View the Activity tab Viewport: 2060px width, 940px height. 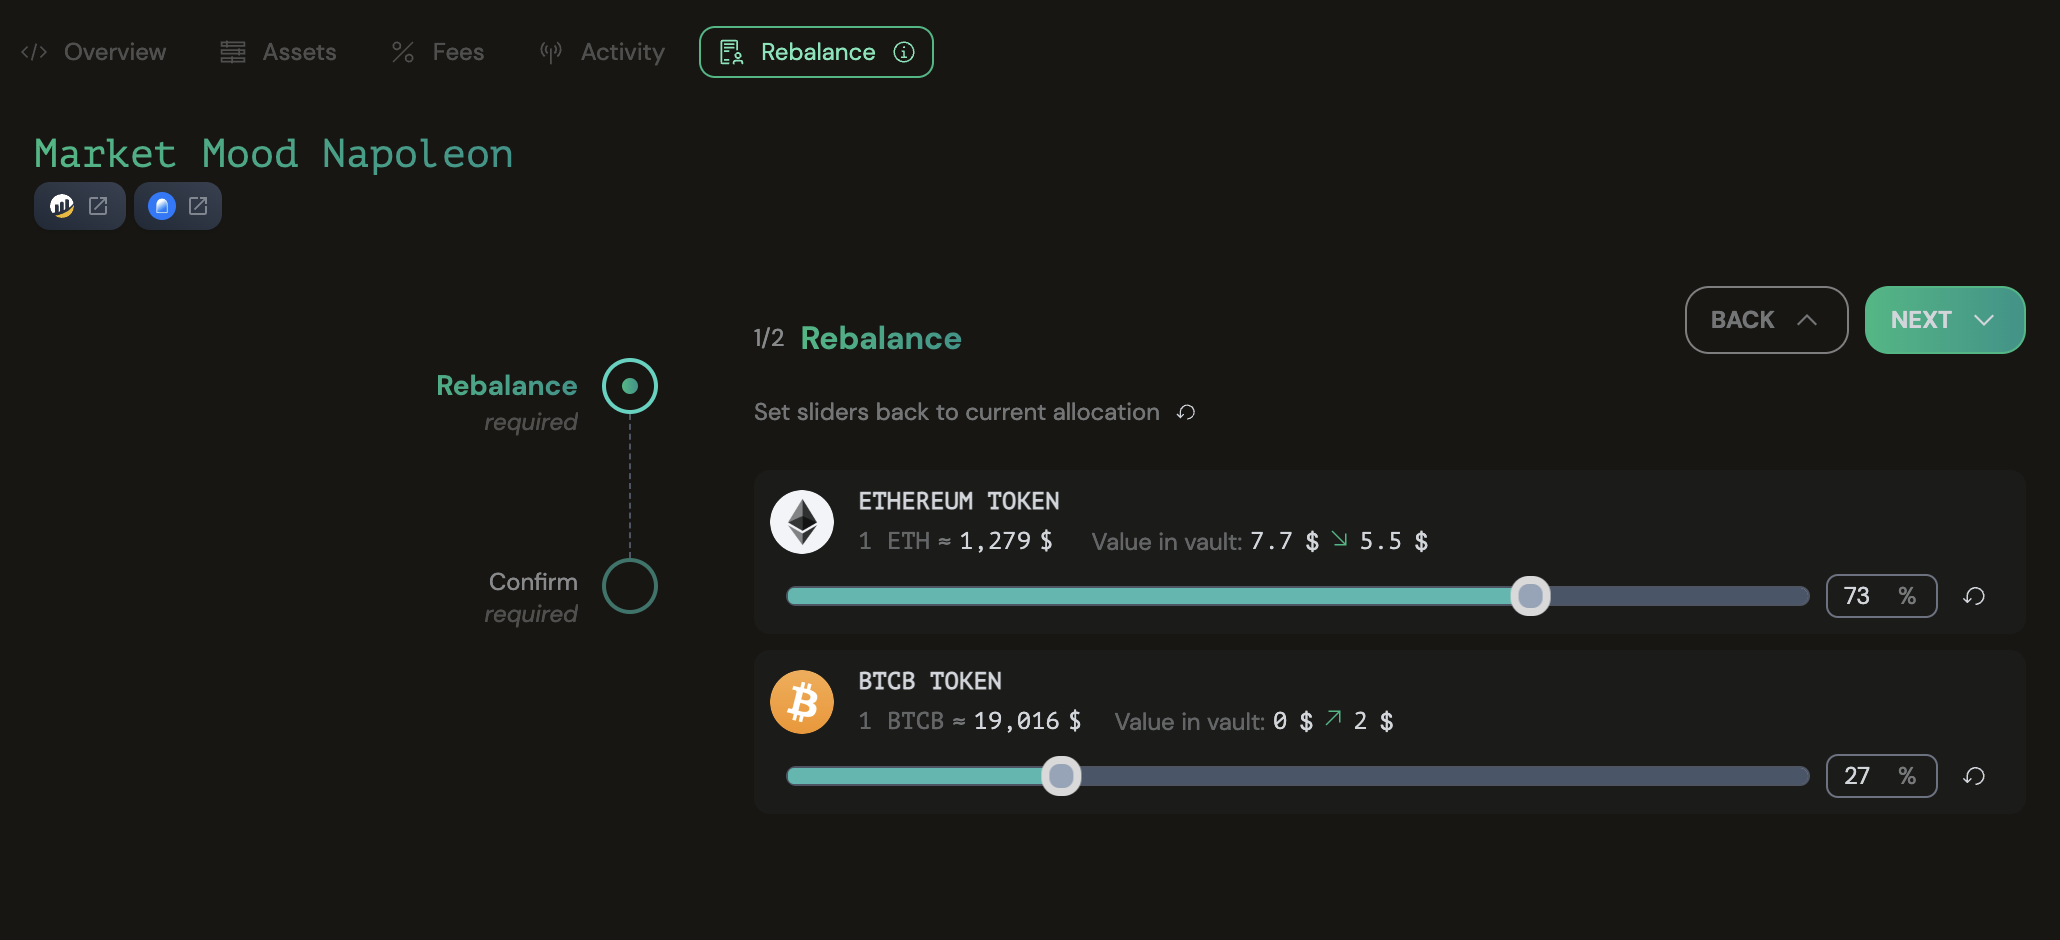click(x=602, y=52)
